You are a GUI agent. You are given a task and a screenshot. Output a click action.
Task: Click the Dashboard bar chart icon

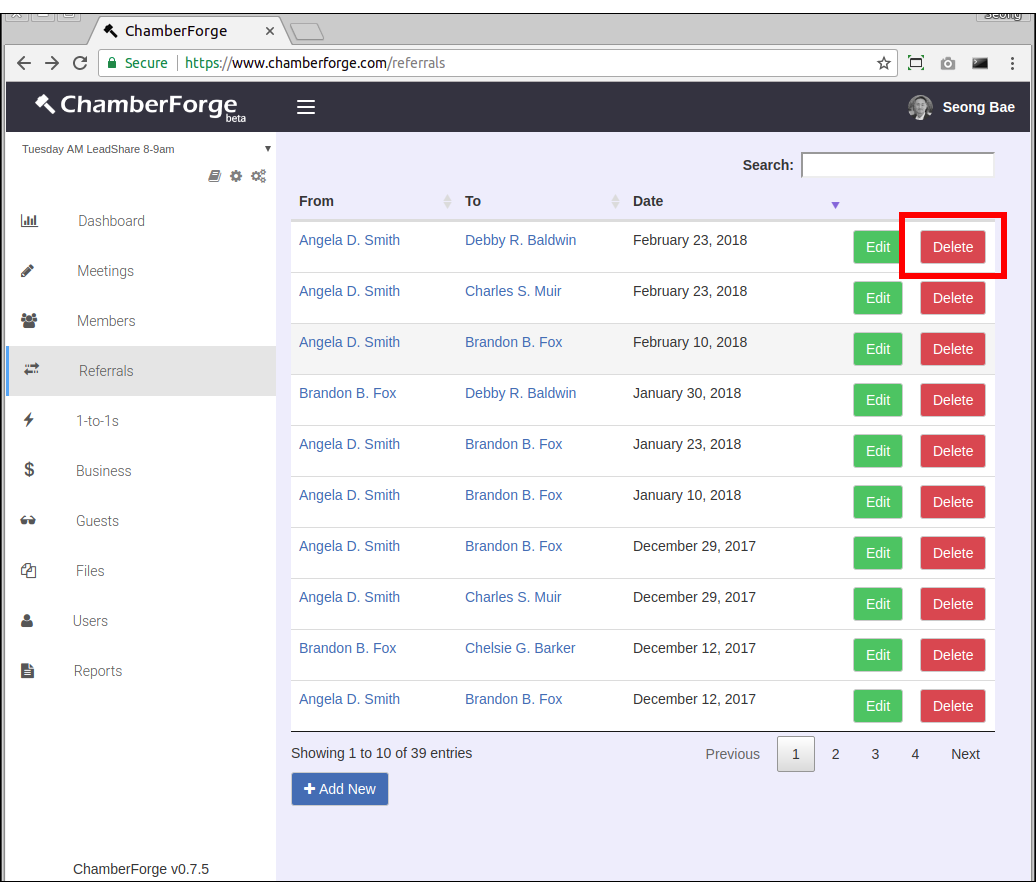pyautogui.click(x=29, y=221)
